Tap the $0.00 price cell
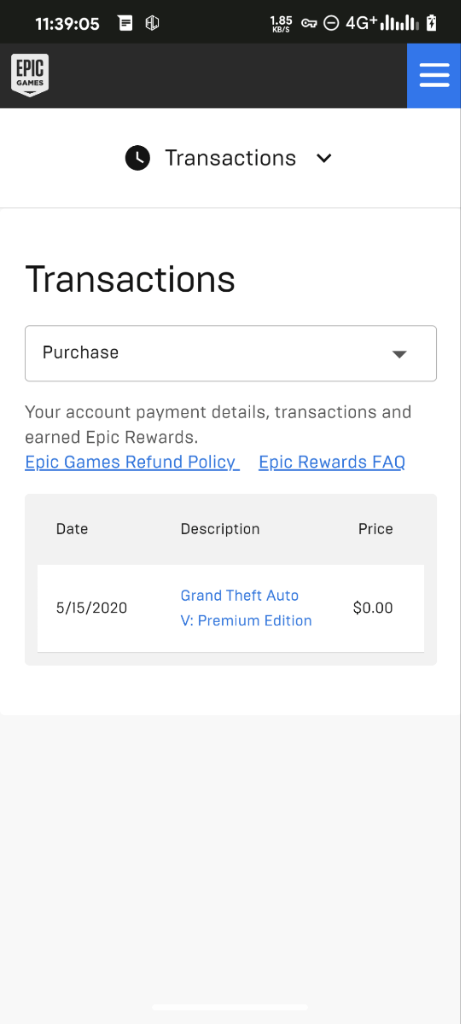 pyautogui.click(x=373, y=608)
